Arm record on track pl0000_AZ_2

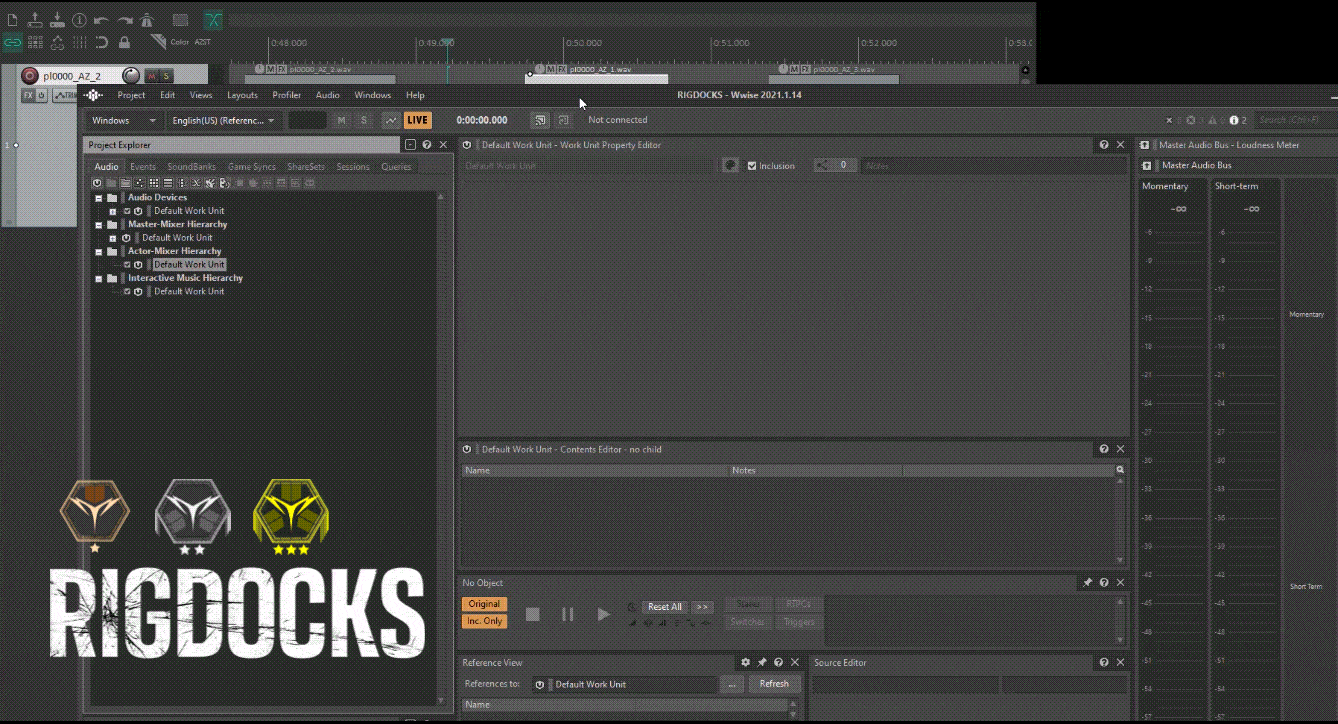point(29,76)
